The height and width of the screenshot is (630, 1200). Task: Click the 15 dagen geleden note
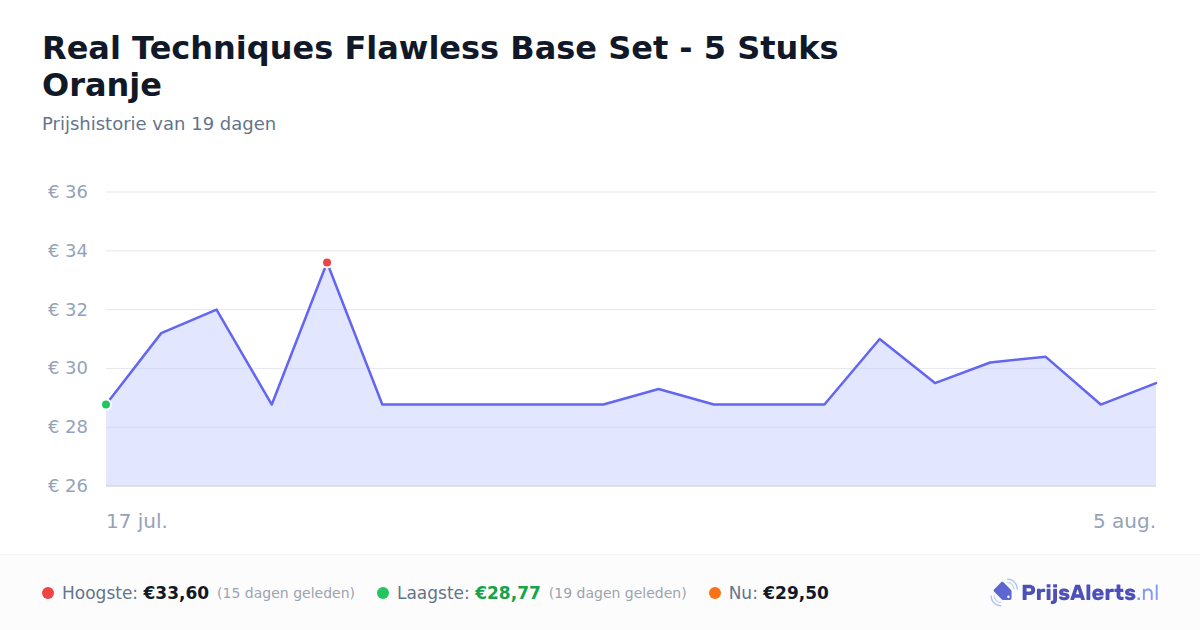click(286, 594)
